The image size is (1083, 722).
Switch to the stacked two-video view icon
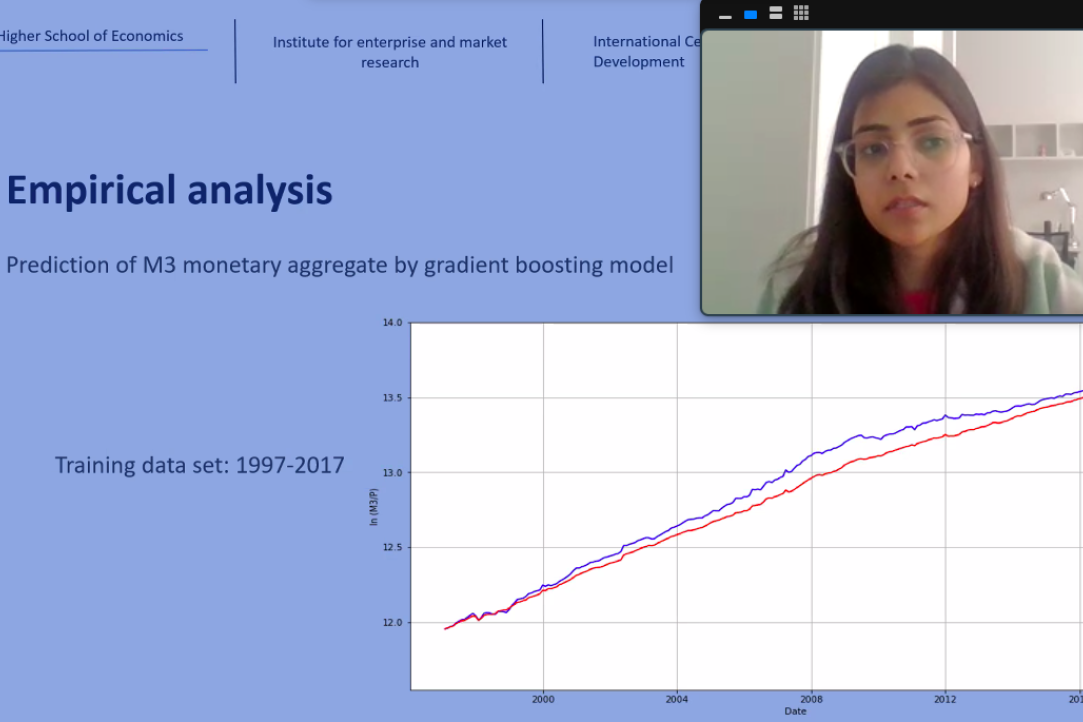tap(776, 13)
